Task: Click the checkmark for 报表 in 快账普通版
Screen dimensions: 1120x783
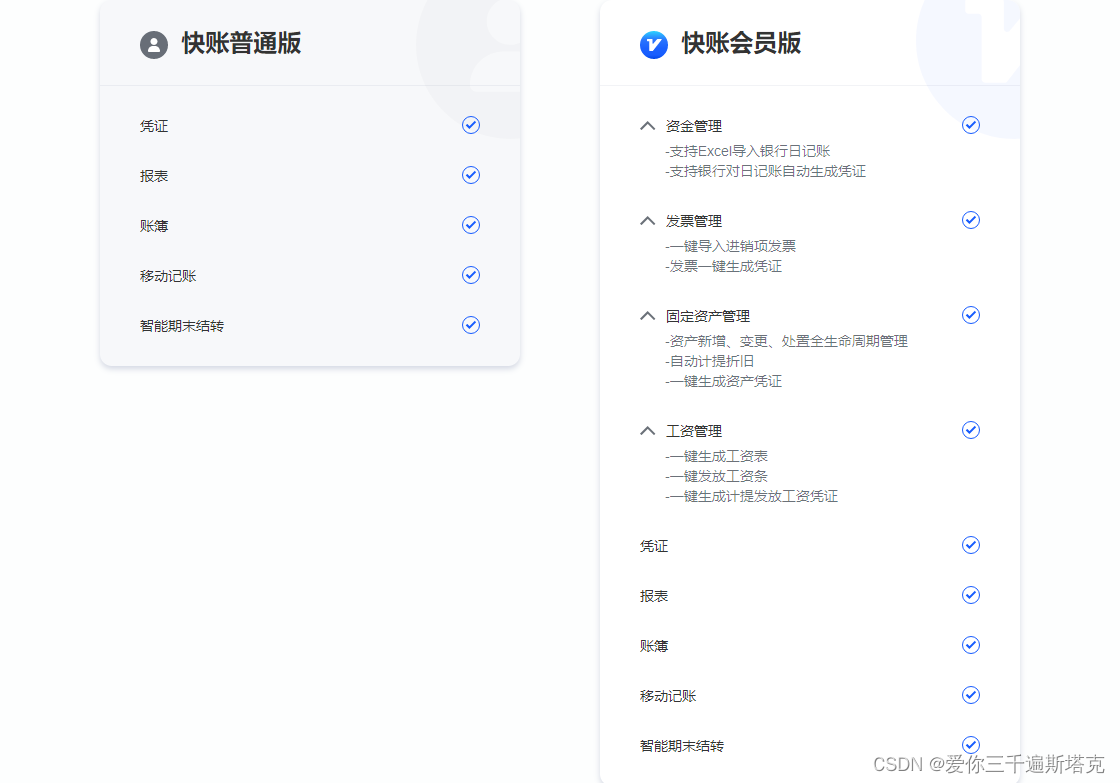Action: pyautogui.click(x=471, y=175)
